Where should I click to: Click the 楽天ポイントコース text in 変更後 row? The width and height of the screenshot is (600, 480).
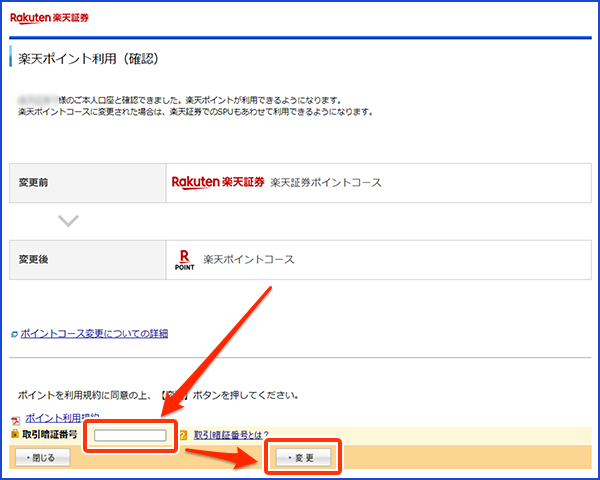tap(249, 260)
